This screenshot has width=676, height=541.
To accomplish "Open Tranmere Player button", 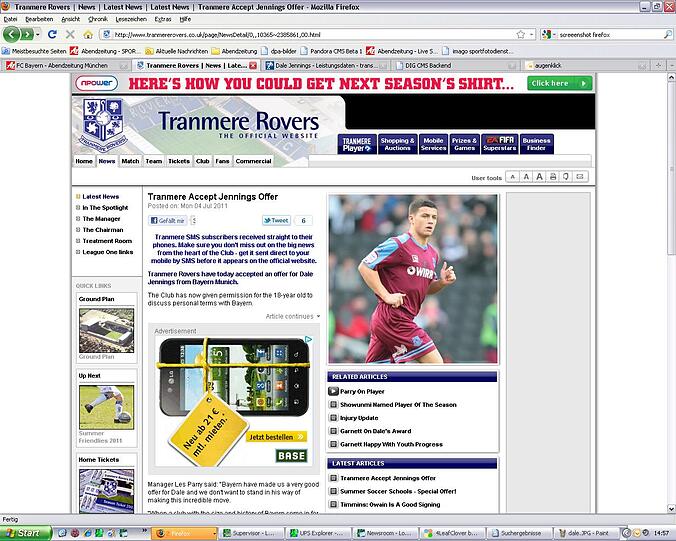I will click(357, 144).
